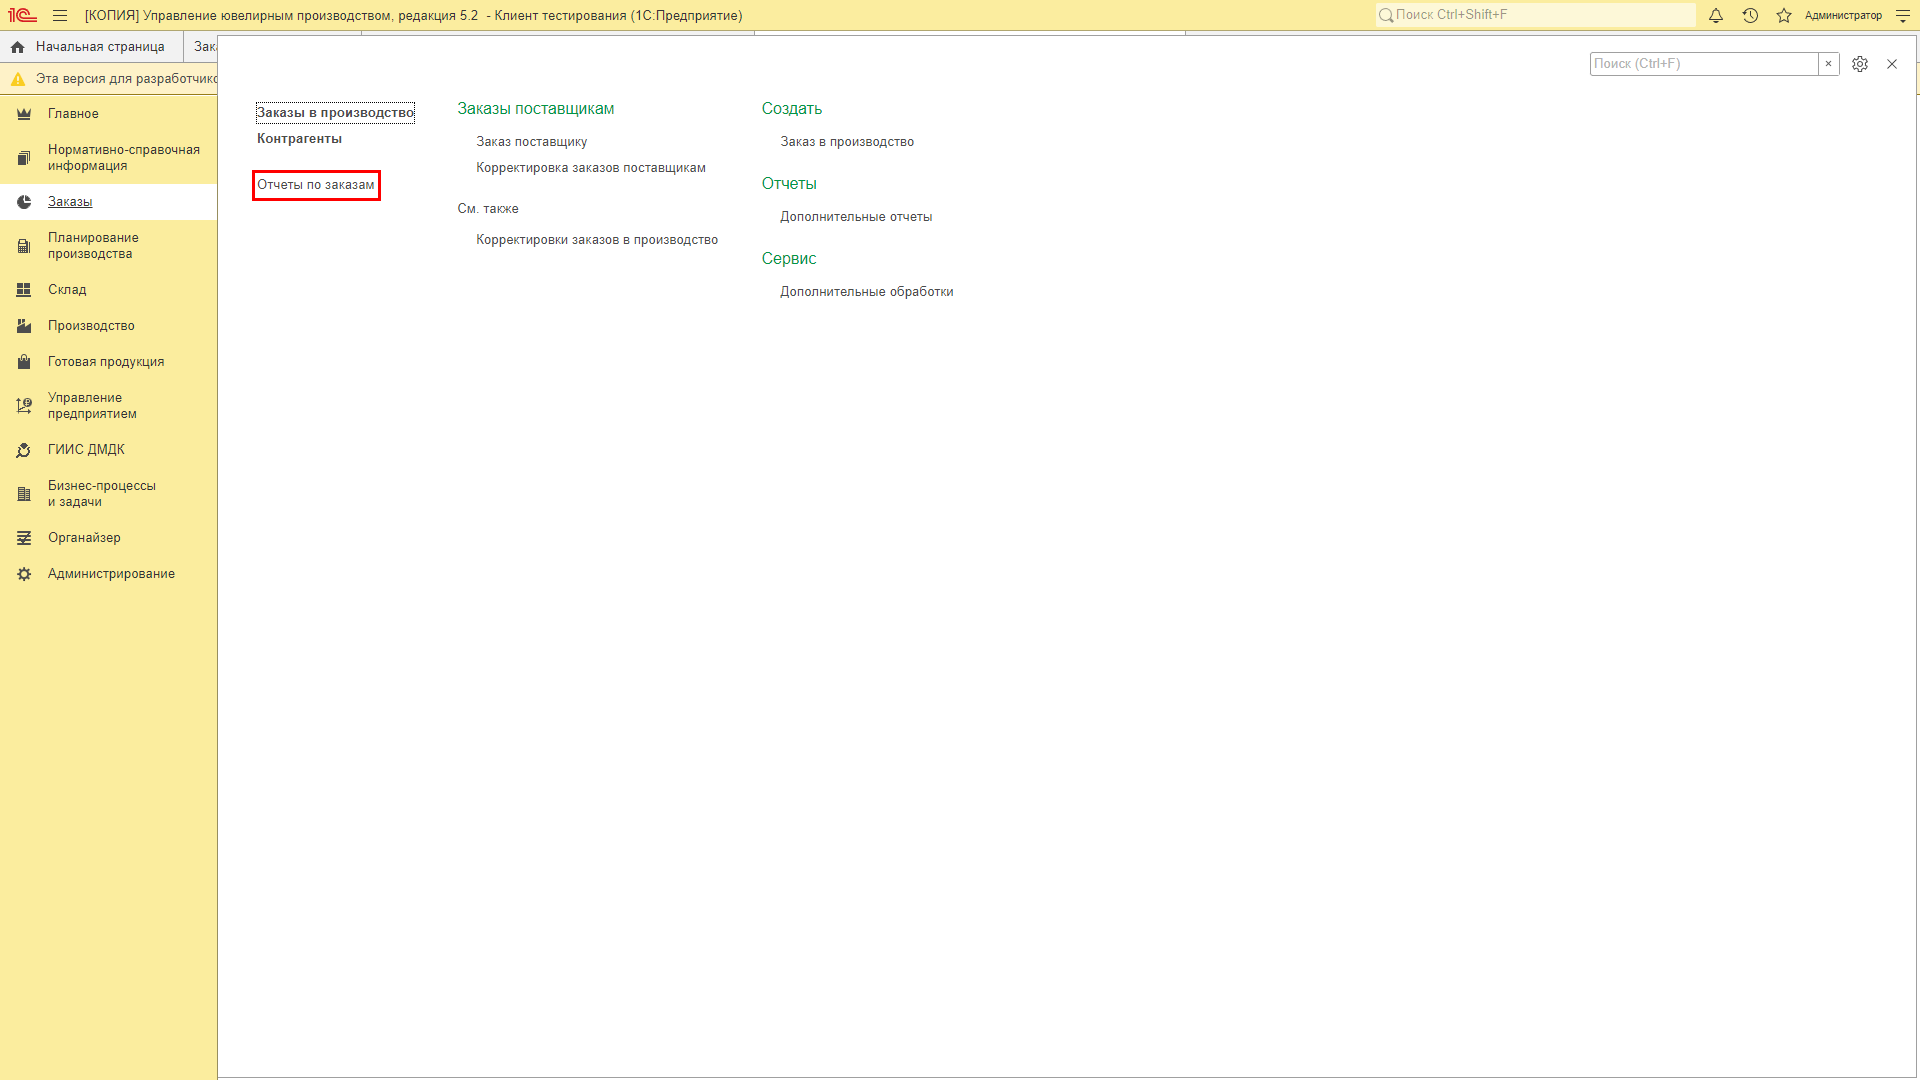
Task: Open favorites star icon
Action: point(1784,15)
